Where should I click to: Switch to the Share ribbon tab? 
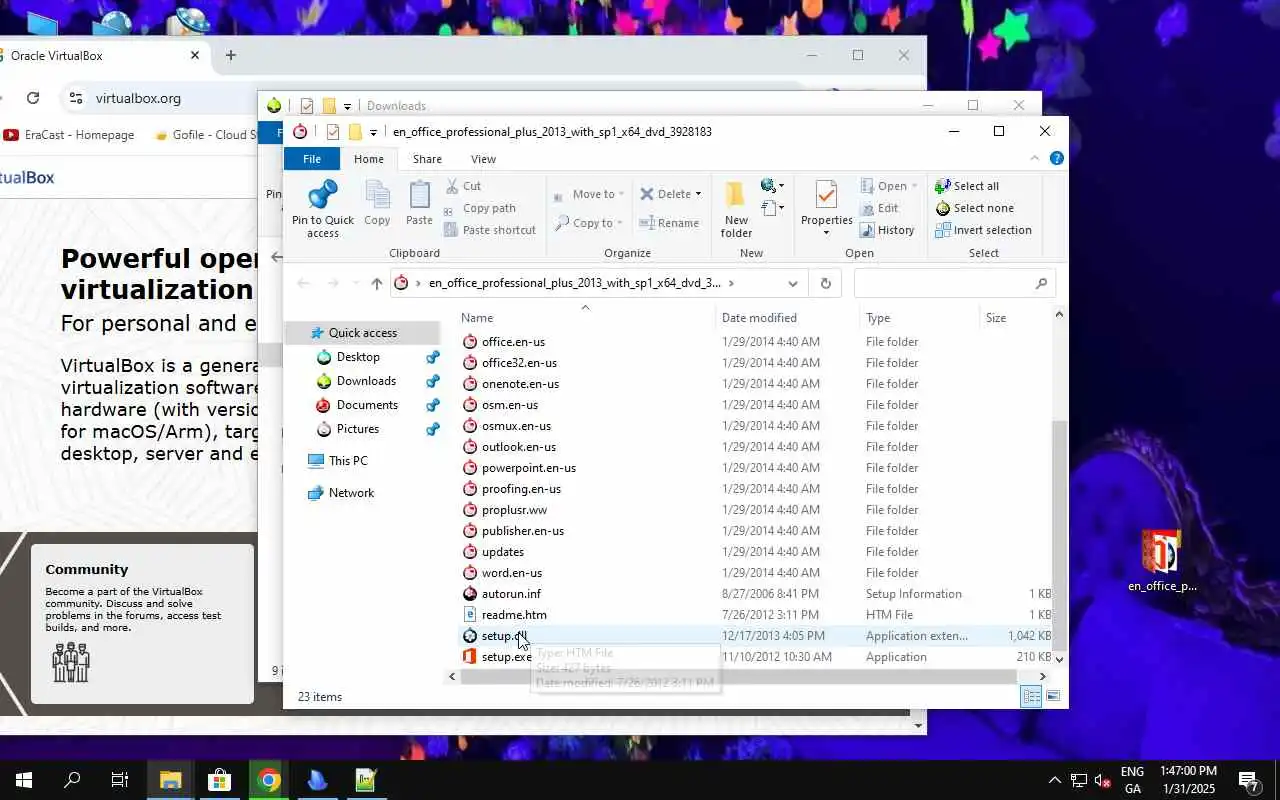pyautogui.click(x=427, y=159)
